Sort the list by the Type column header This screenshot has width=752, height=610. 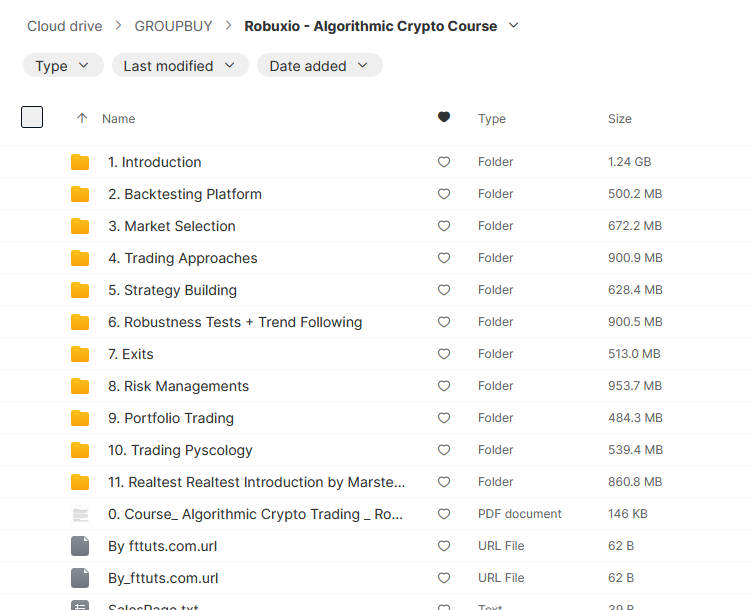(x=492, y=119)
